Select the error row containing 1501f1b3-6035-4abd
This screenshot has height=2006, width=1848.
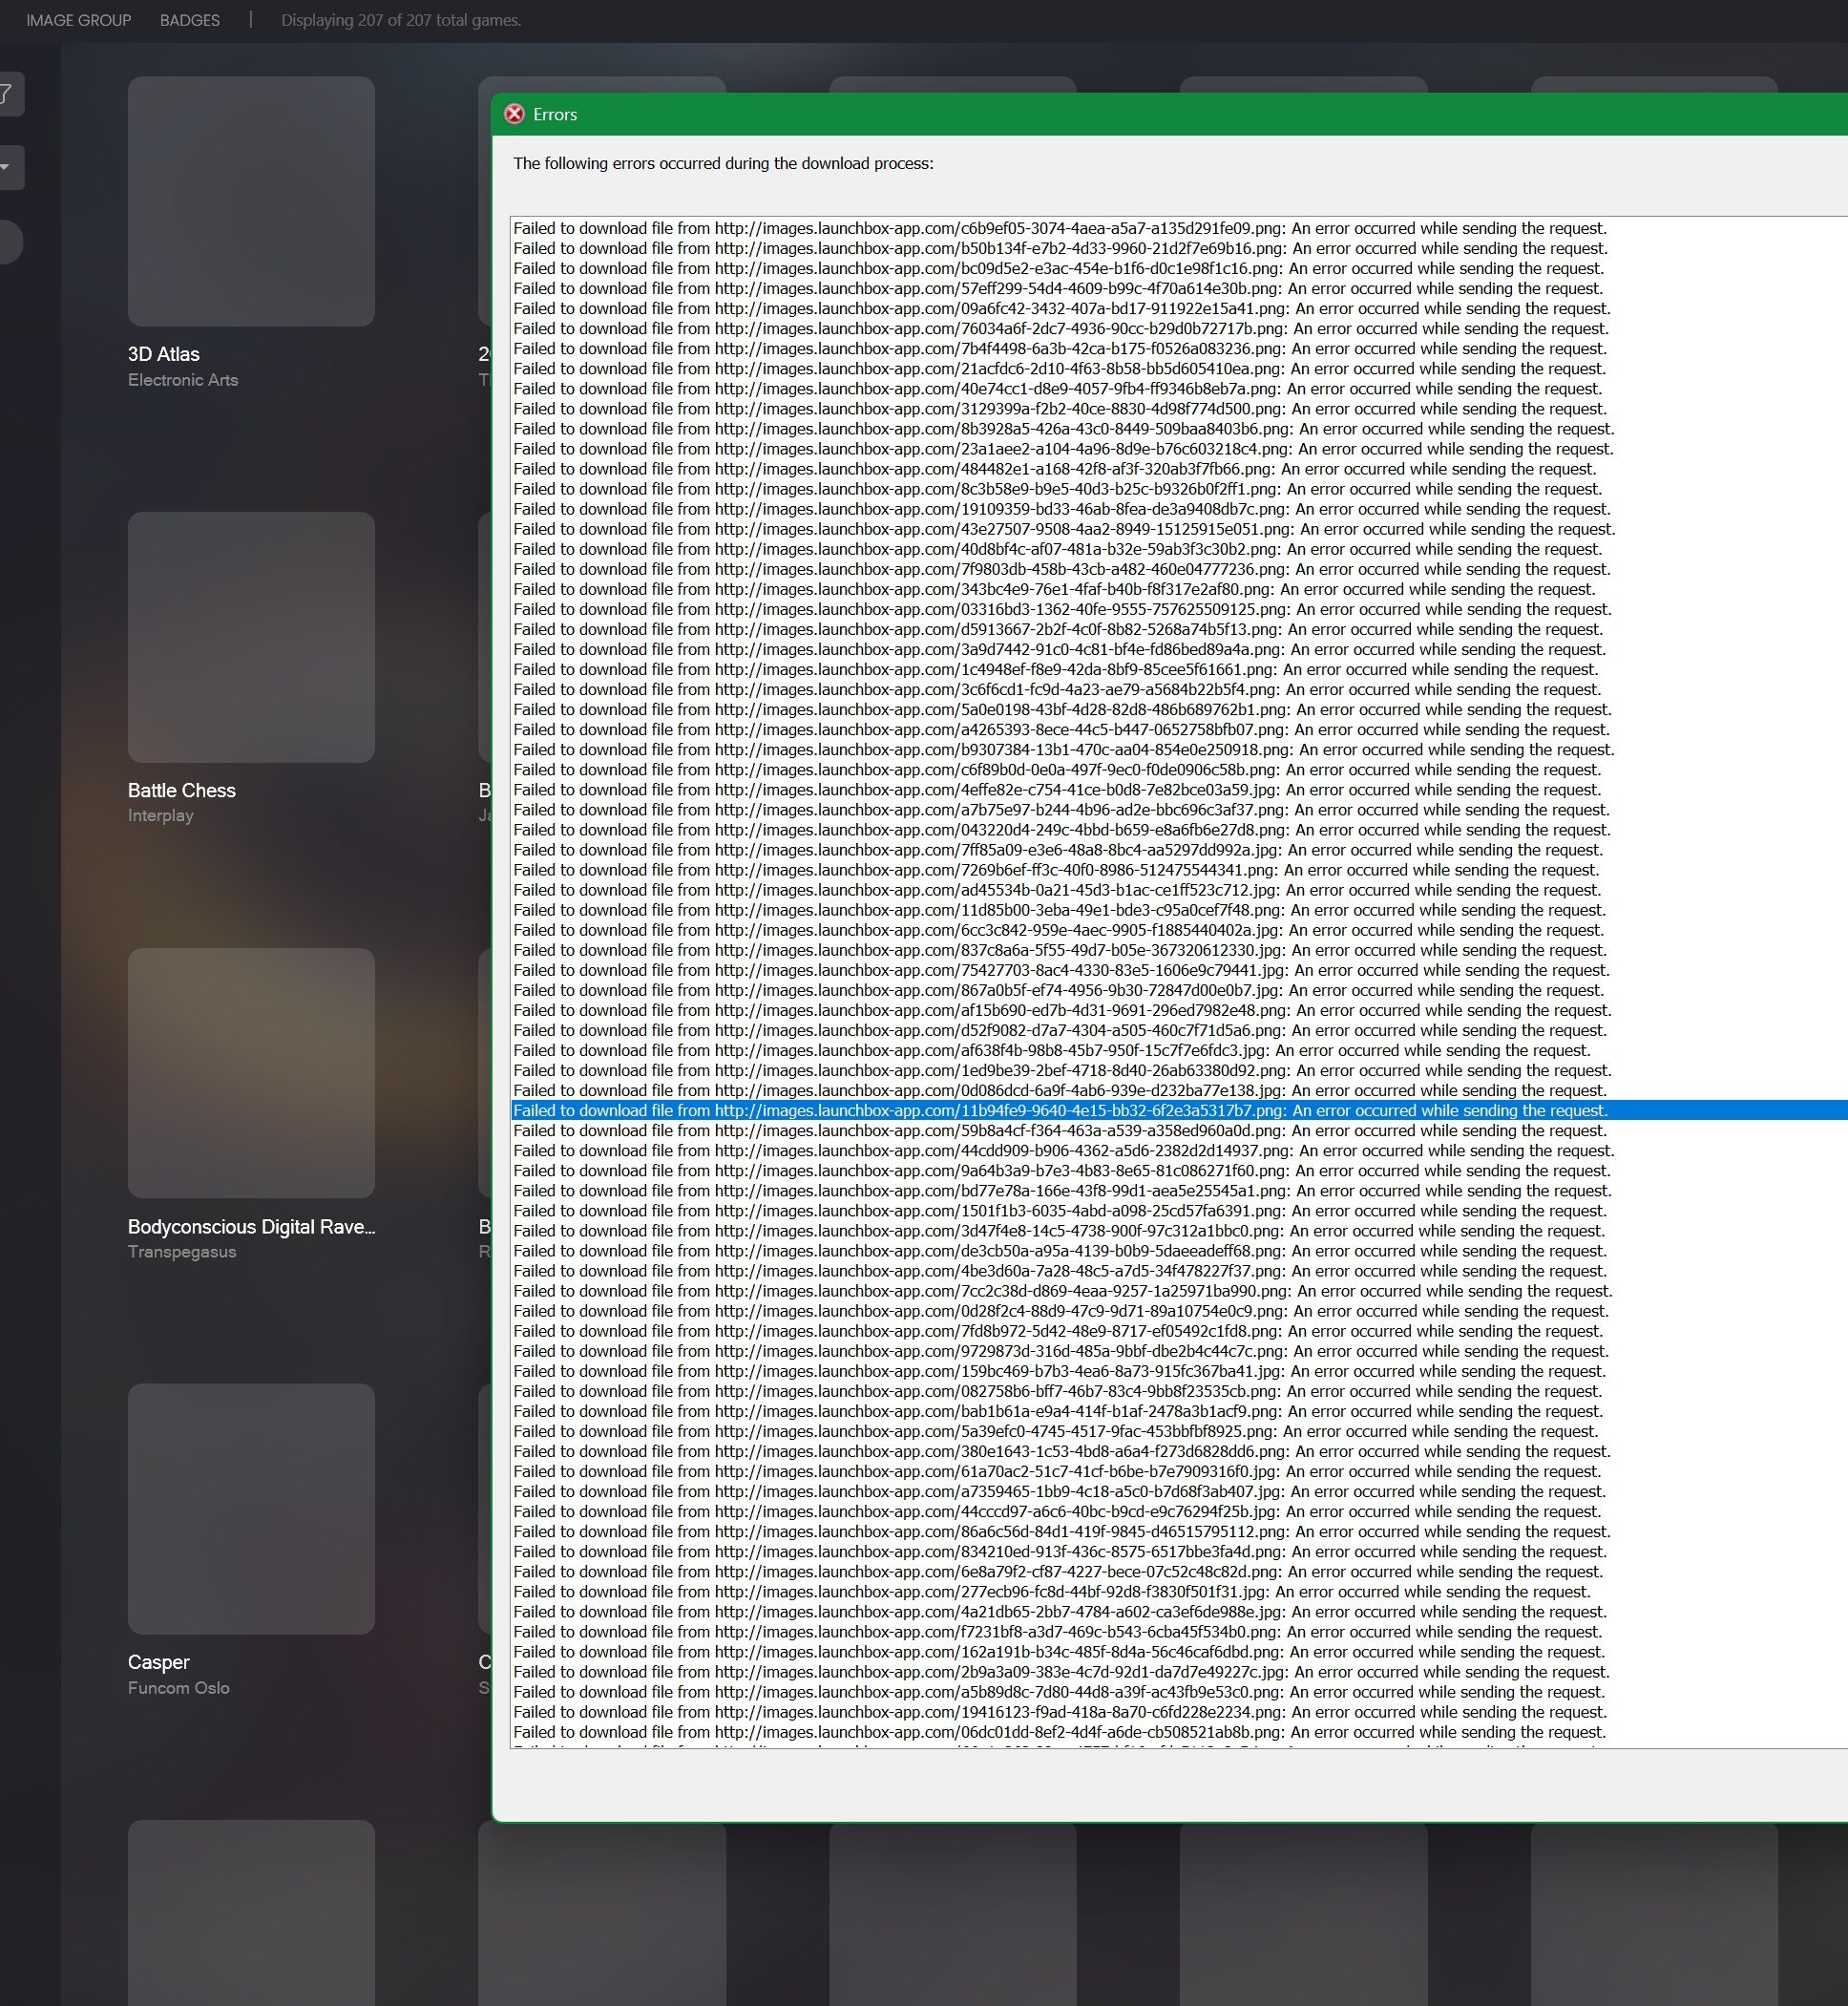1179,1210
